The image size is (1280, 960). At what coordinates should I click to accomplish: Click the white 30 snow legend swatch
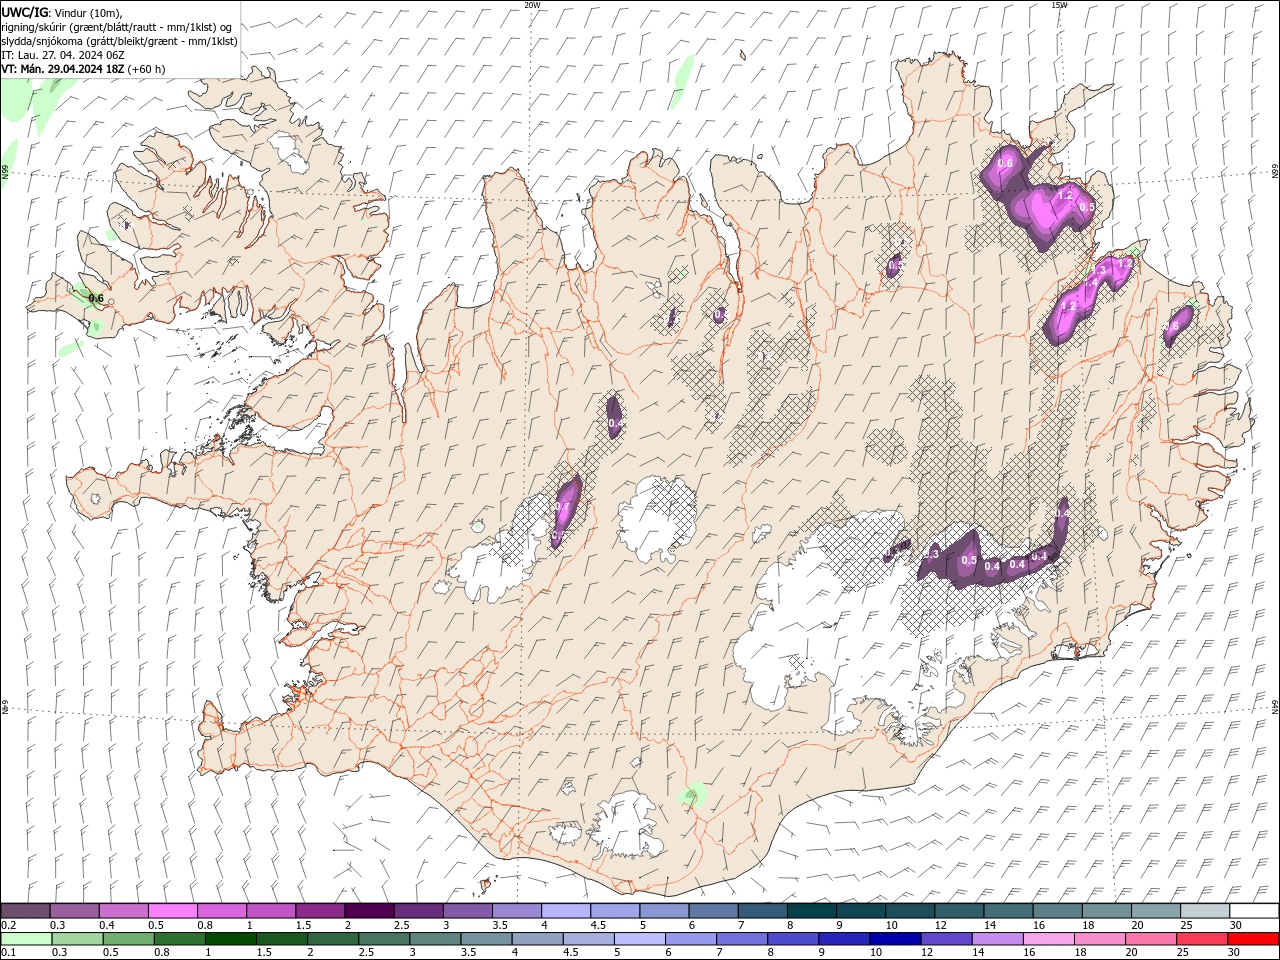point(1253,911)
